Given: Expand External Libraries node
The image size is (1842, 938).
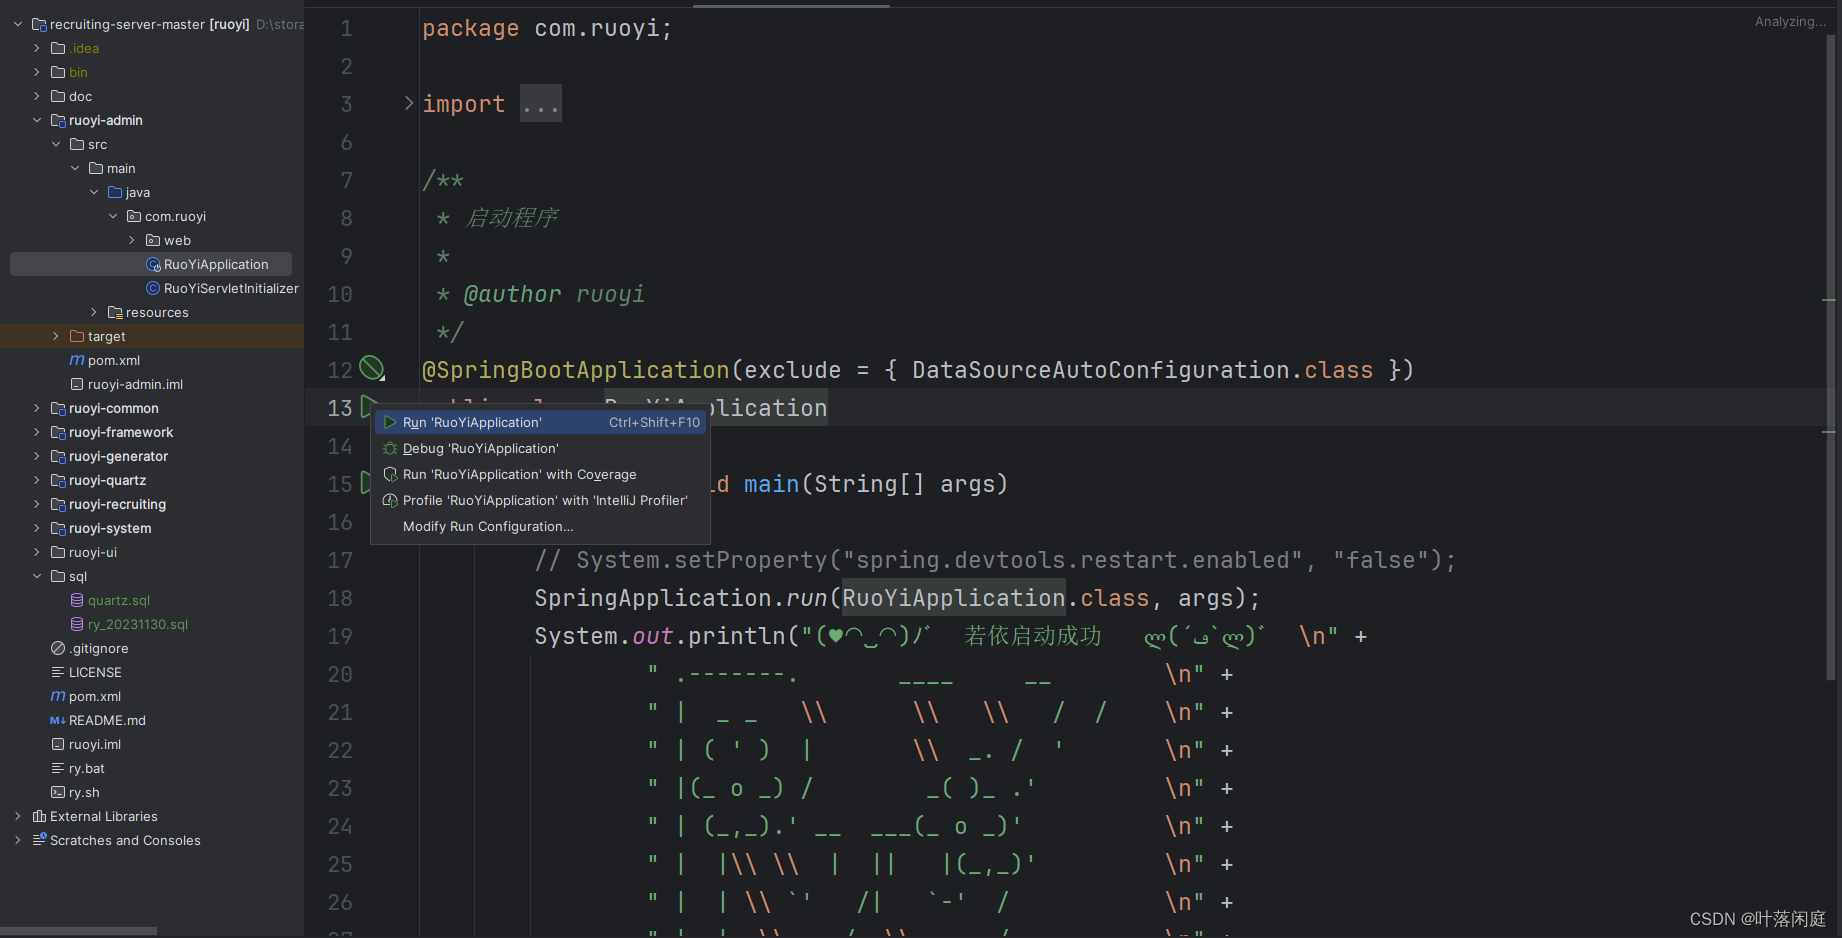Looking at the screenshot, I should pyautogui.click(x=18, y=816).
